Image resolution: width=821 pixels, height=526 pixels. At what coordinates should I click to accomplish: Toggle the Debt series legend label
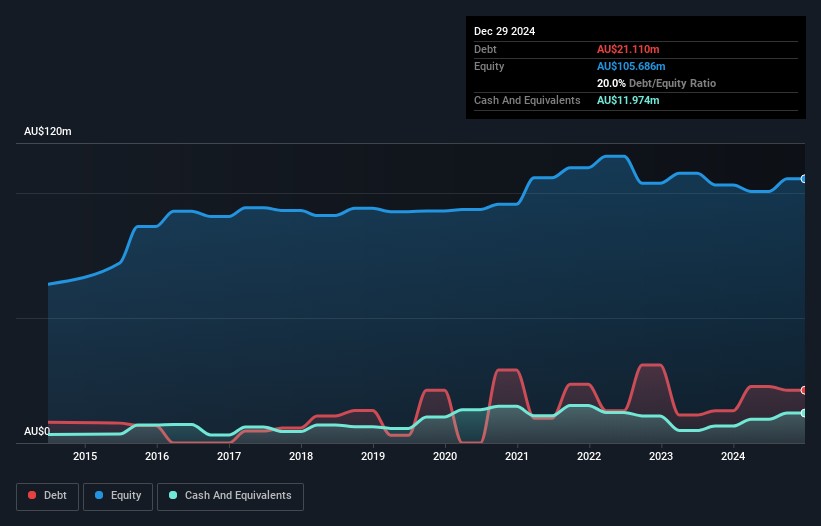[56, 496]
